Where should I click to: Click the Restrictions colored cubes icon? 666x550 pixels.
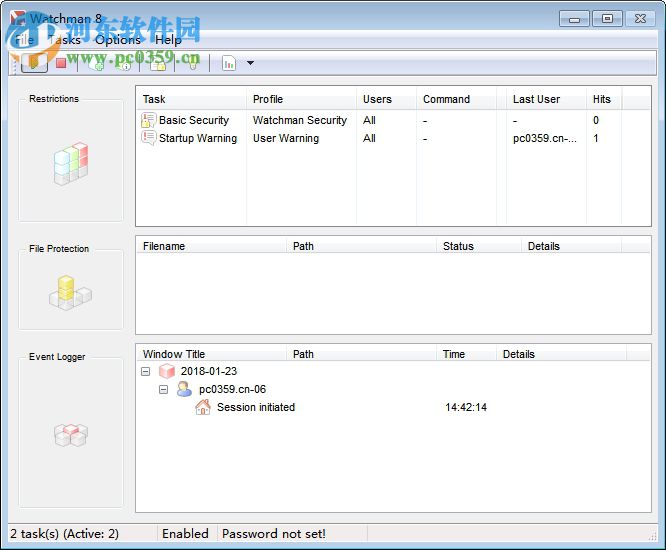pos(71,164)
